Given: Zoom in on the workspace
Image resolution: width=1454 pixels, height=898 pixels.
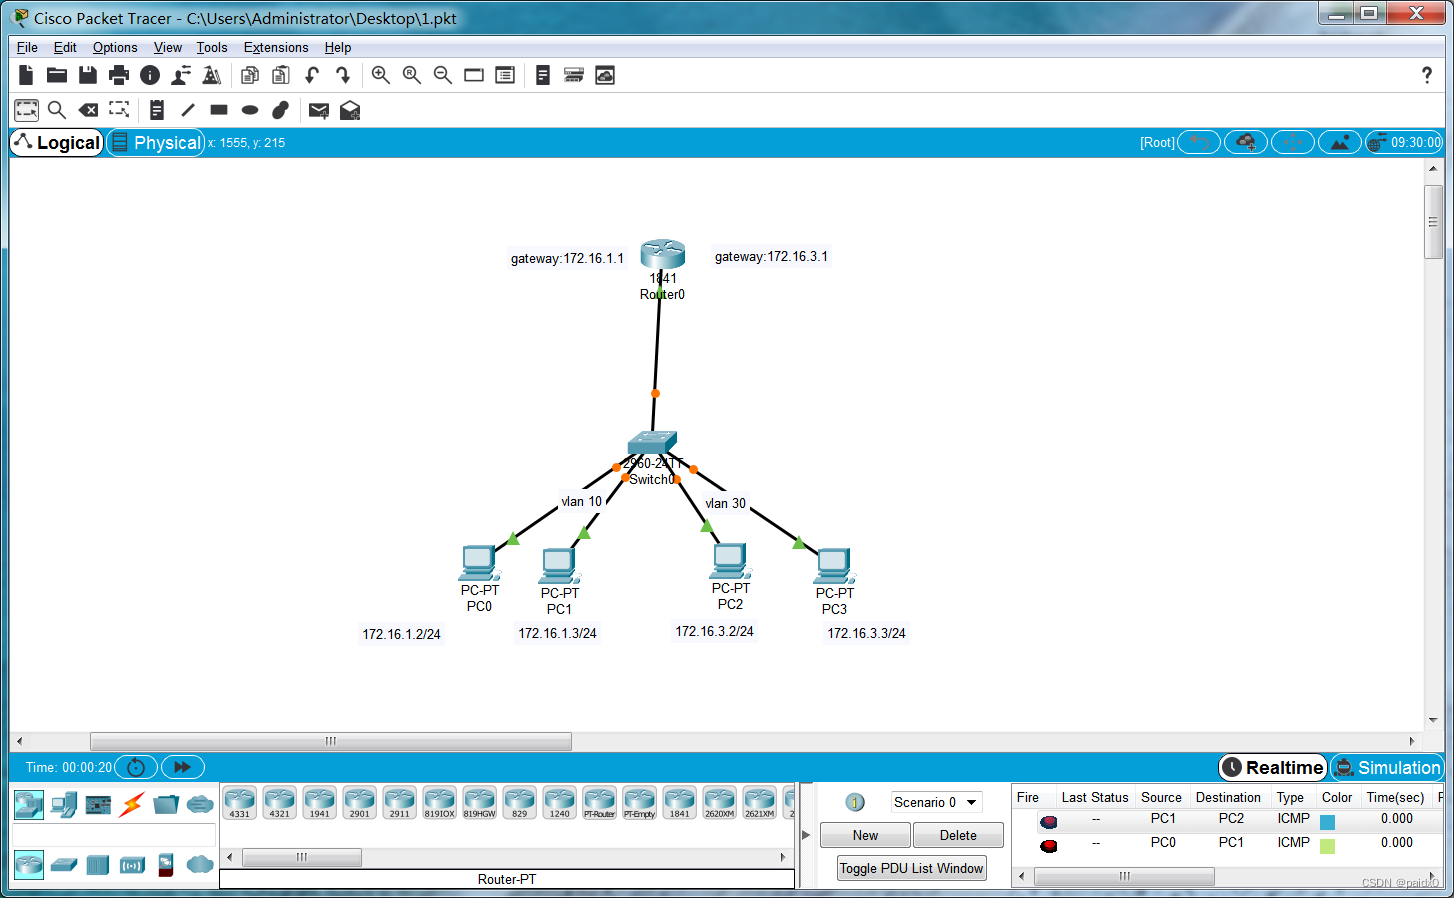Looking at the screenshot, I should (x=381, y=75).
